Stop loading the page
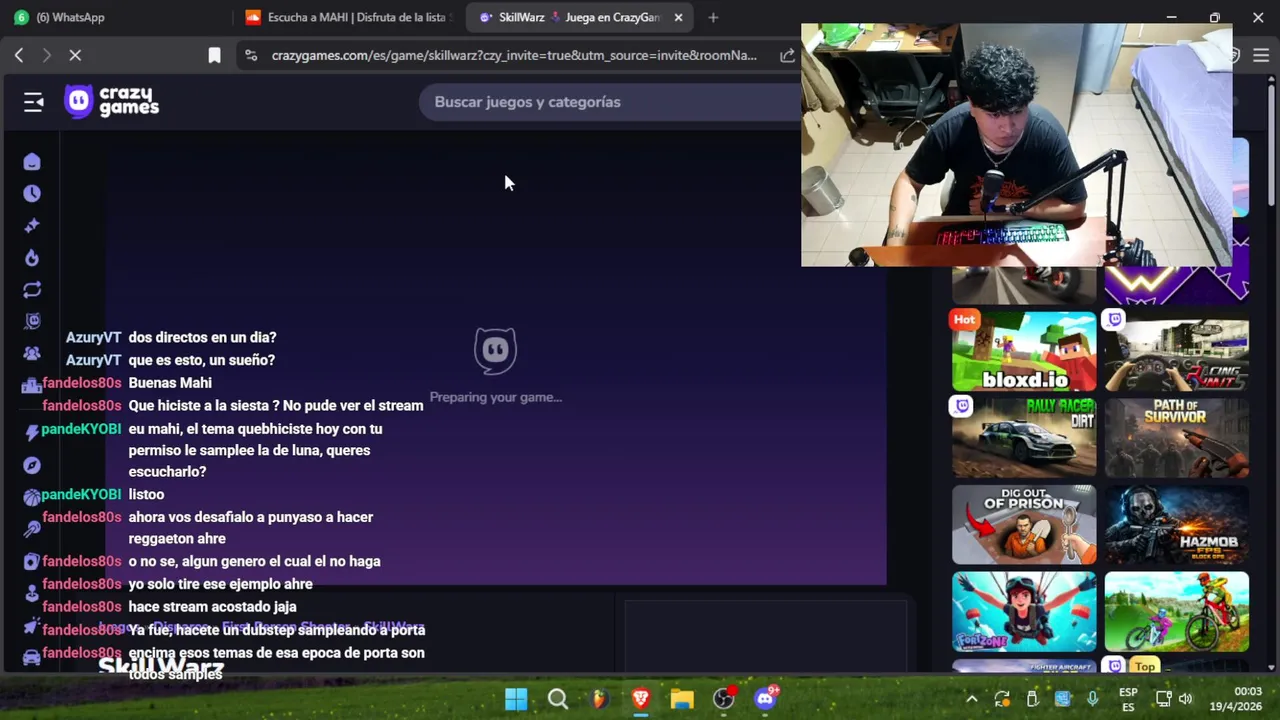This screenshot has width=1280, height=720. click(75, 55)
